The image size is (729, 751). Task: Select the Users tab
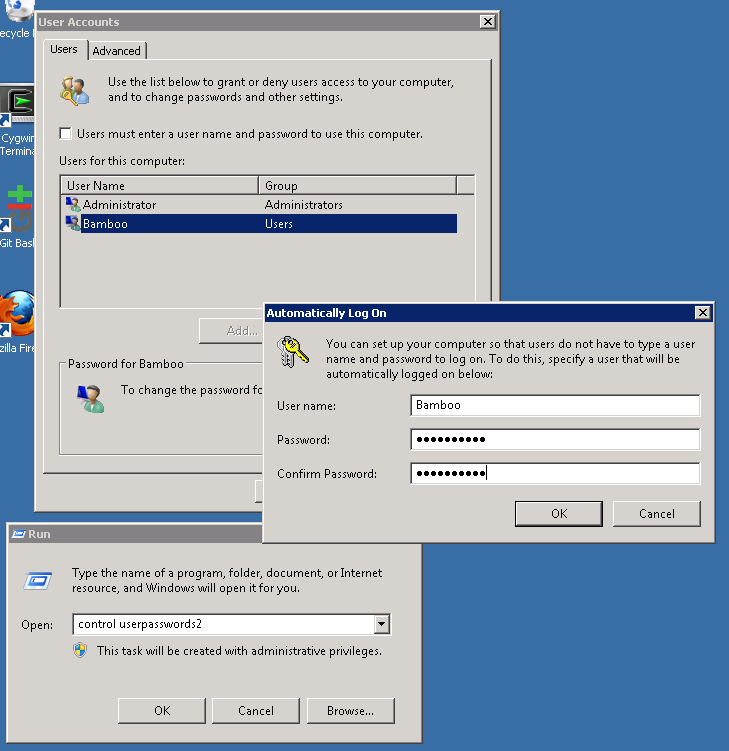(64, 49)
